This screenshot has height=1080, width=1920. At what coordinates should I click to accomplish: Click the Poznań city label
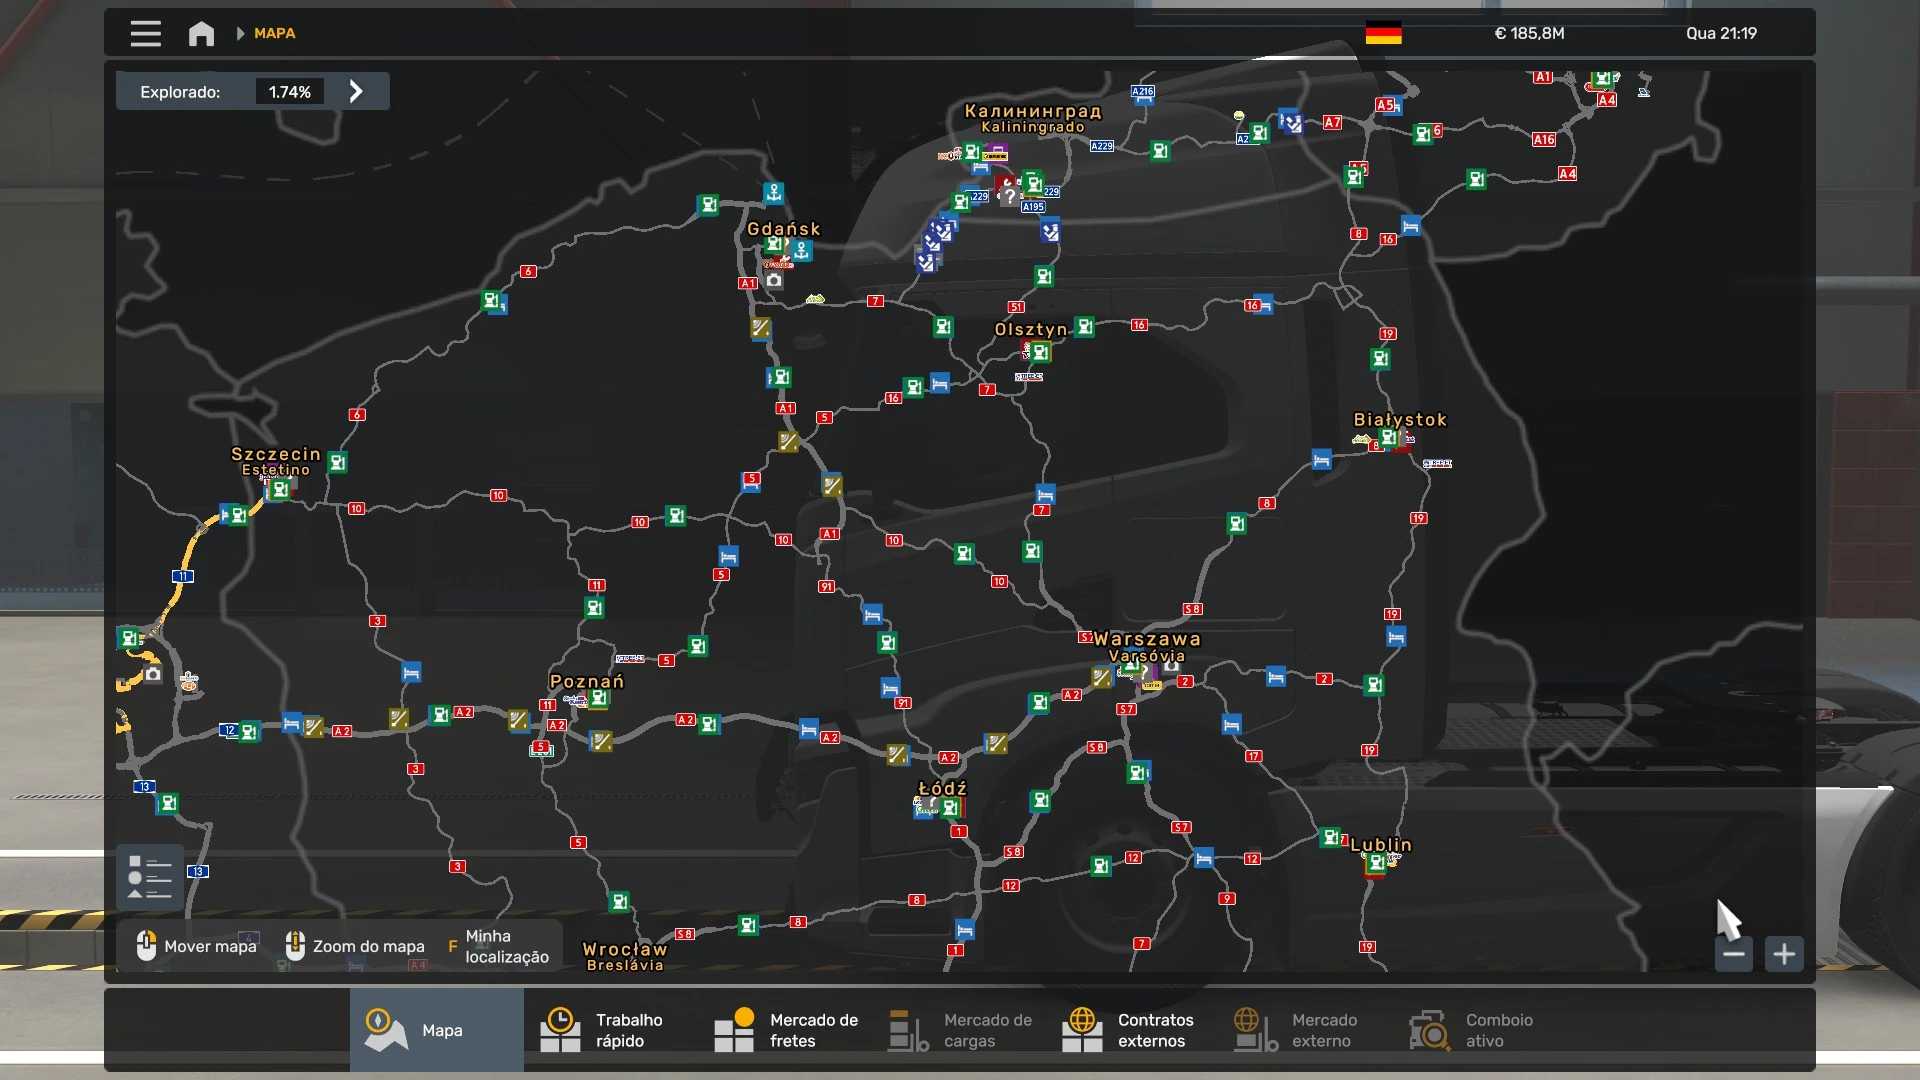(x=586, y=681)
